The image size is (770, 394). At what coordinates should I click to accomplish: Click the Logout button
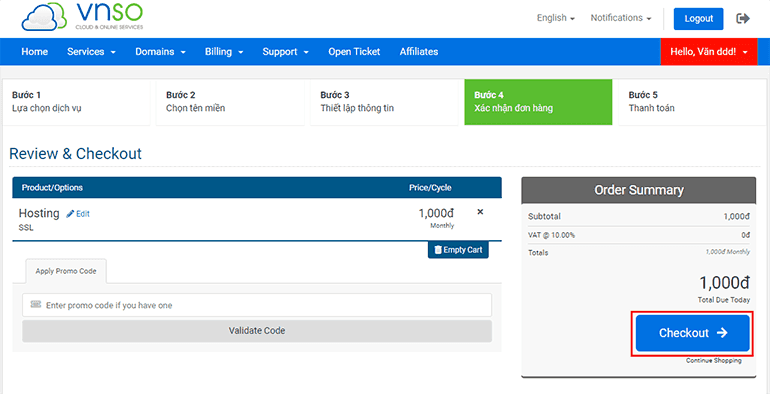698,19
